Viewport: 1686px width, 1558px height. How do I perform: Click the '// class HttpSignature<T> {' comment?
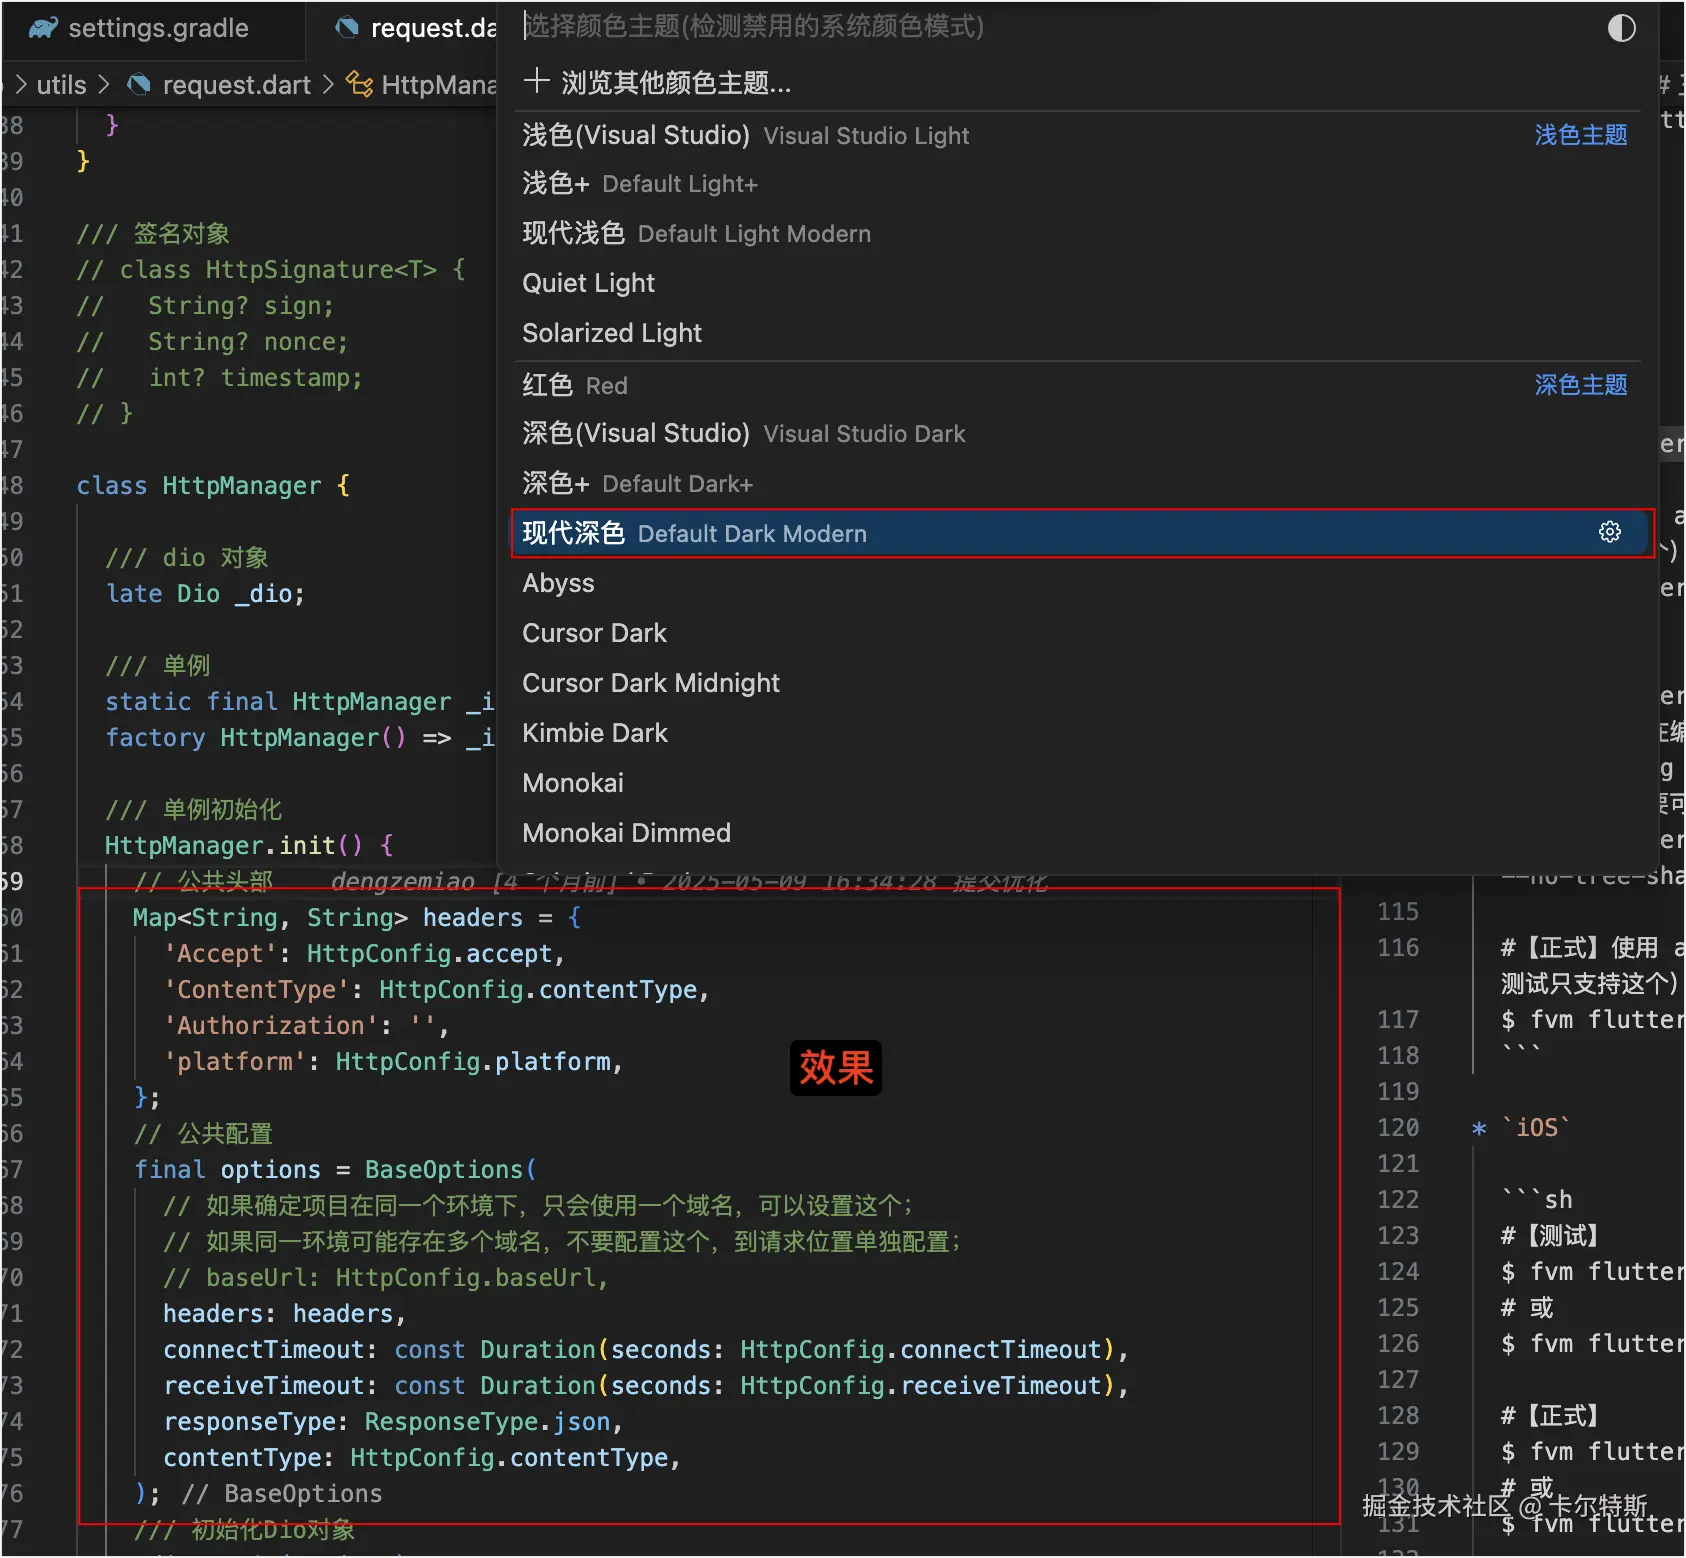[271, 270]
